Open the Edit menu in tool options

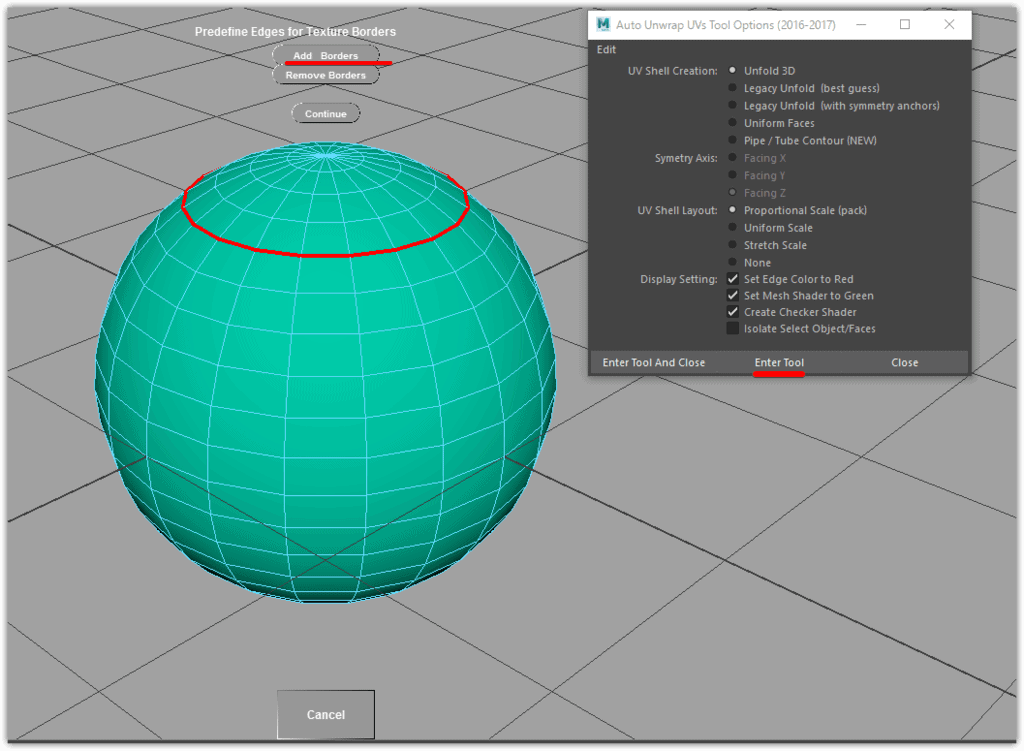pyautogui.click(x=606, y=50)
